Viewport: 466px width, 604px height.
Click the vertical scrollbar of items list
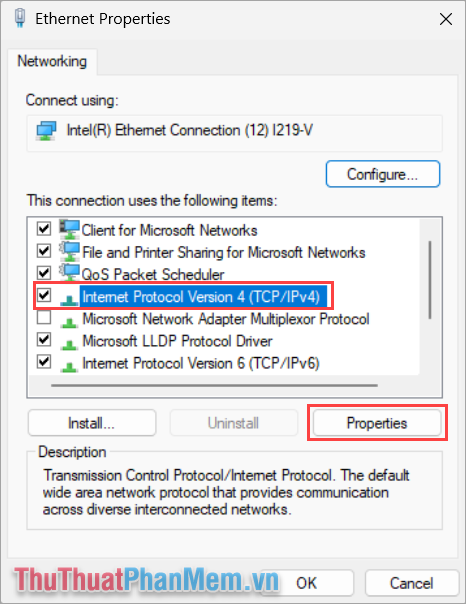point(430,280)
